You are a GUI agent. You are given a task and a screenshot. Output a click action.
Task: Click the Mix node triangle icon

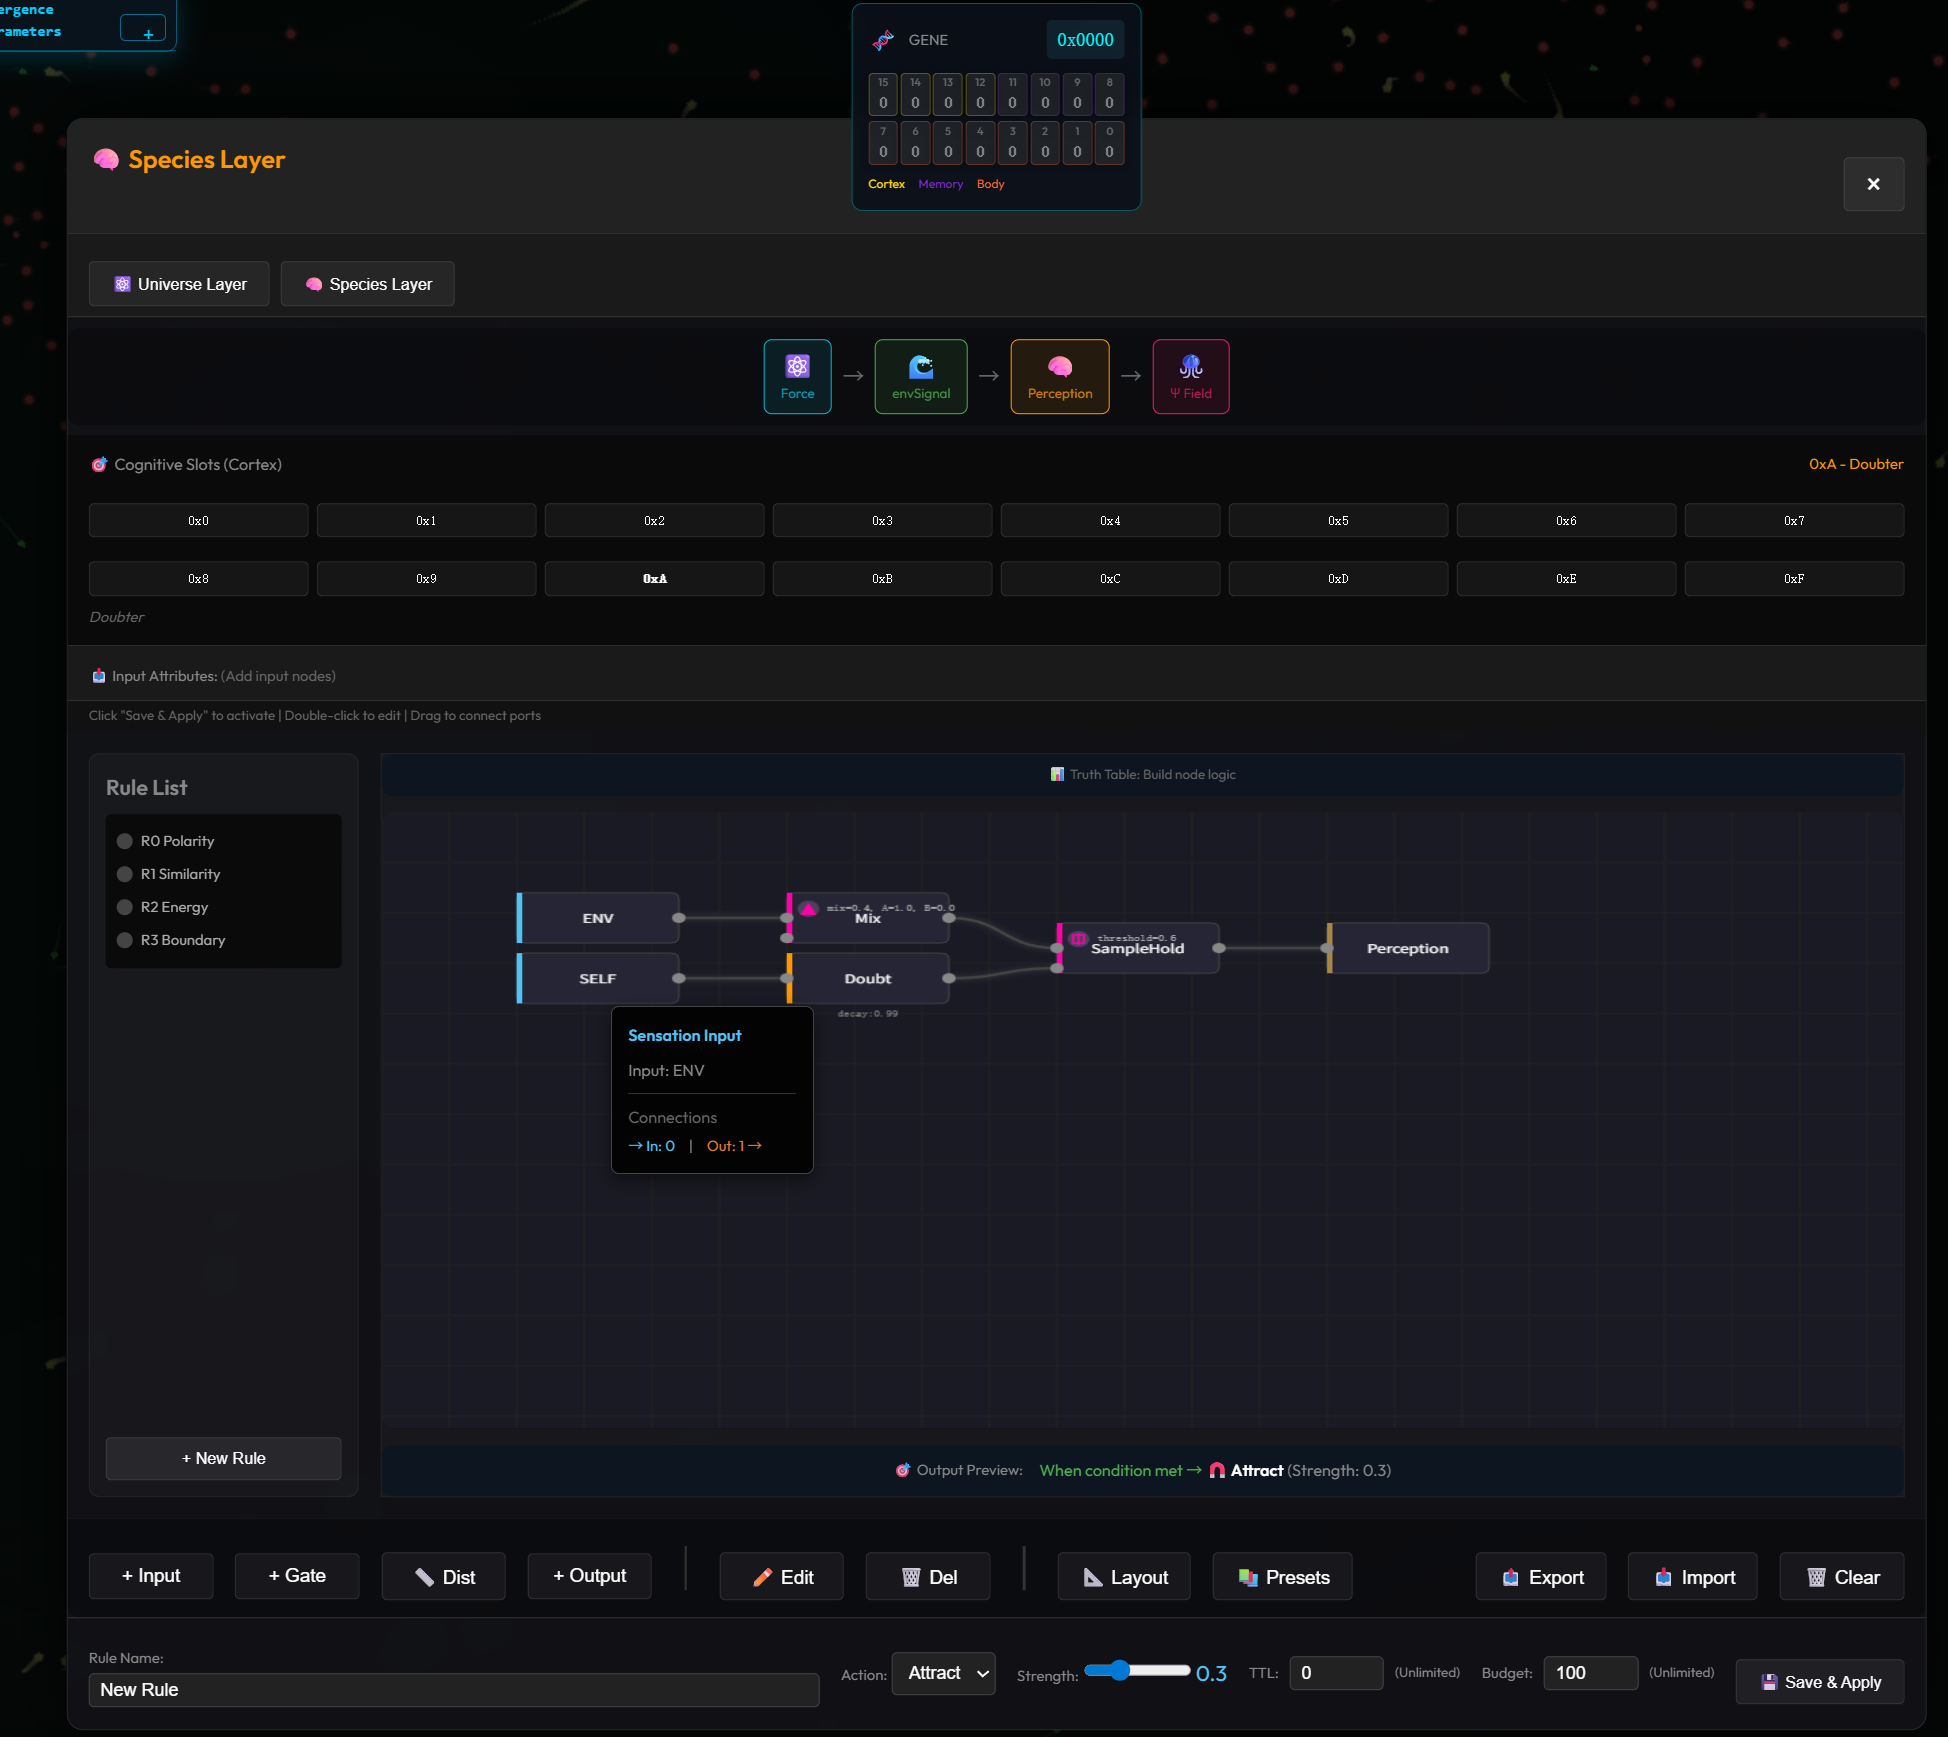808,908
